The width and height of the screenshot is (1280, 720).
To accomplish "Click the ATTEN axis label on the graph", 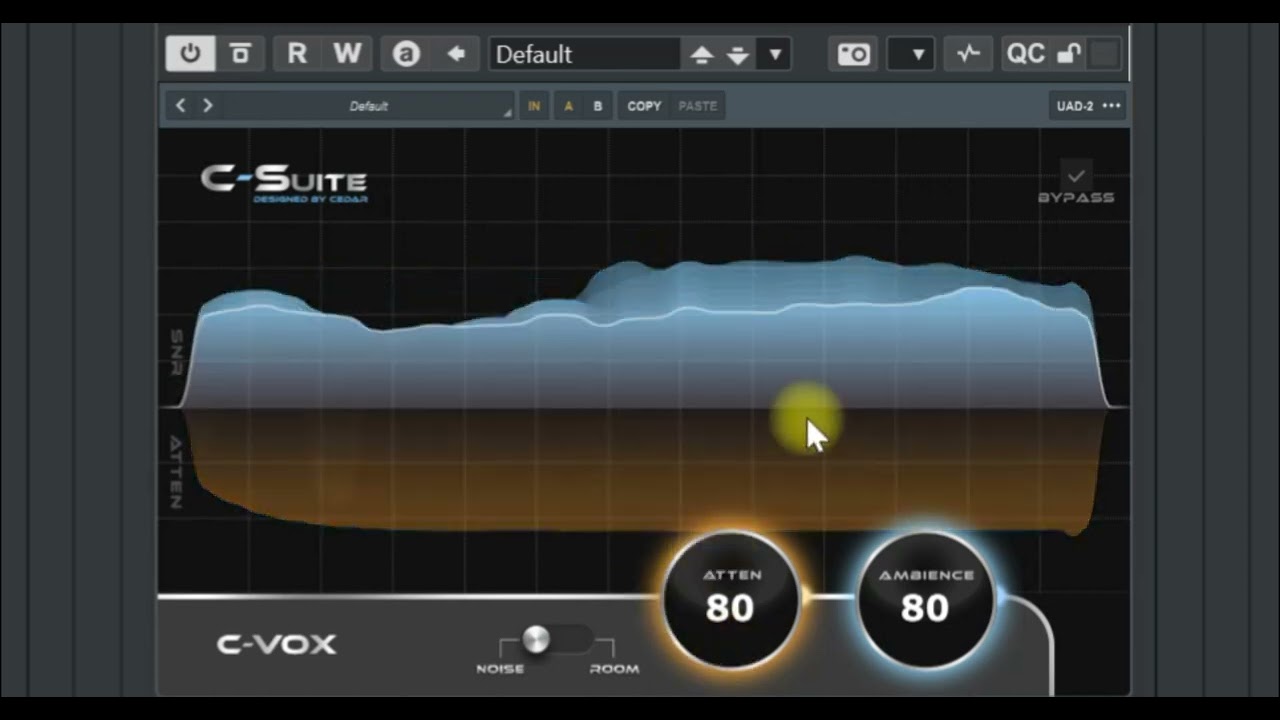I will point(177,471).
